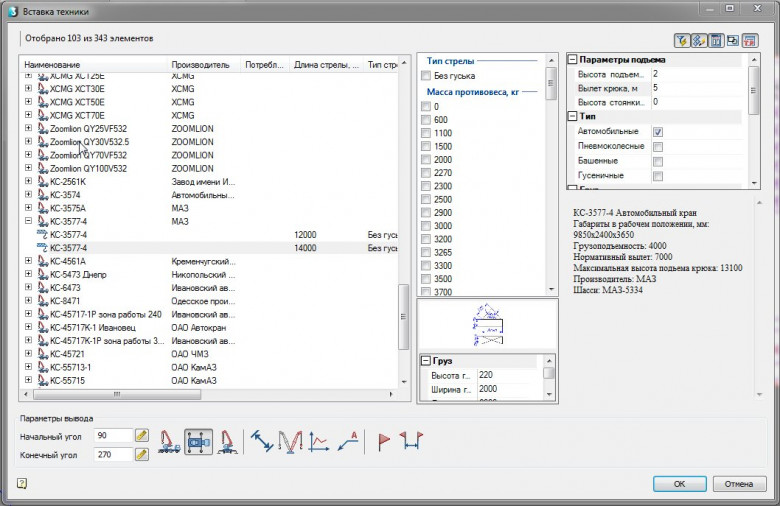Check counterweight mass 3265 checkbox

click(426, 253)
